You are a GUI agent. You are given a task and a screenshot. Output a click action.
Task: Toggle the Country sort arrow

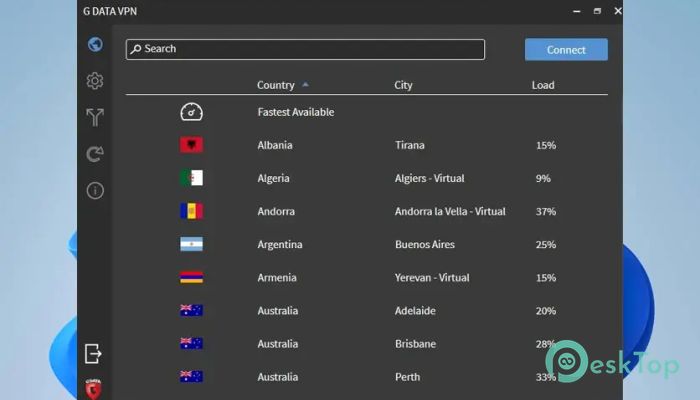click(x=305, y=84)
